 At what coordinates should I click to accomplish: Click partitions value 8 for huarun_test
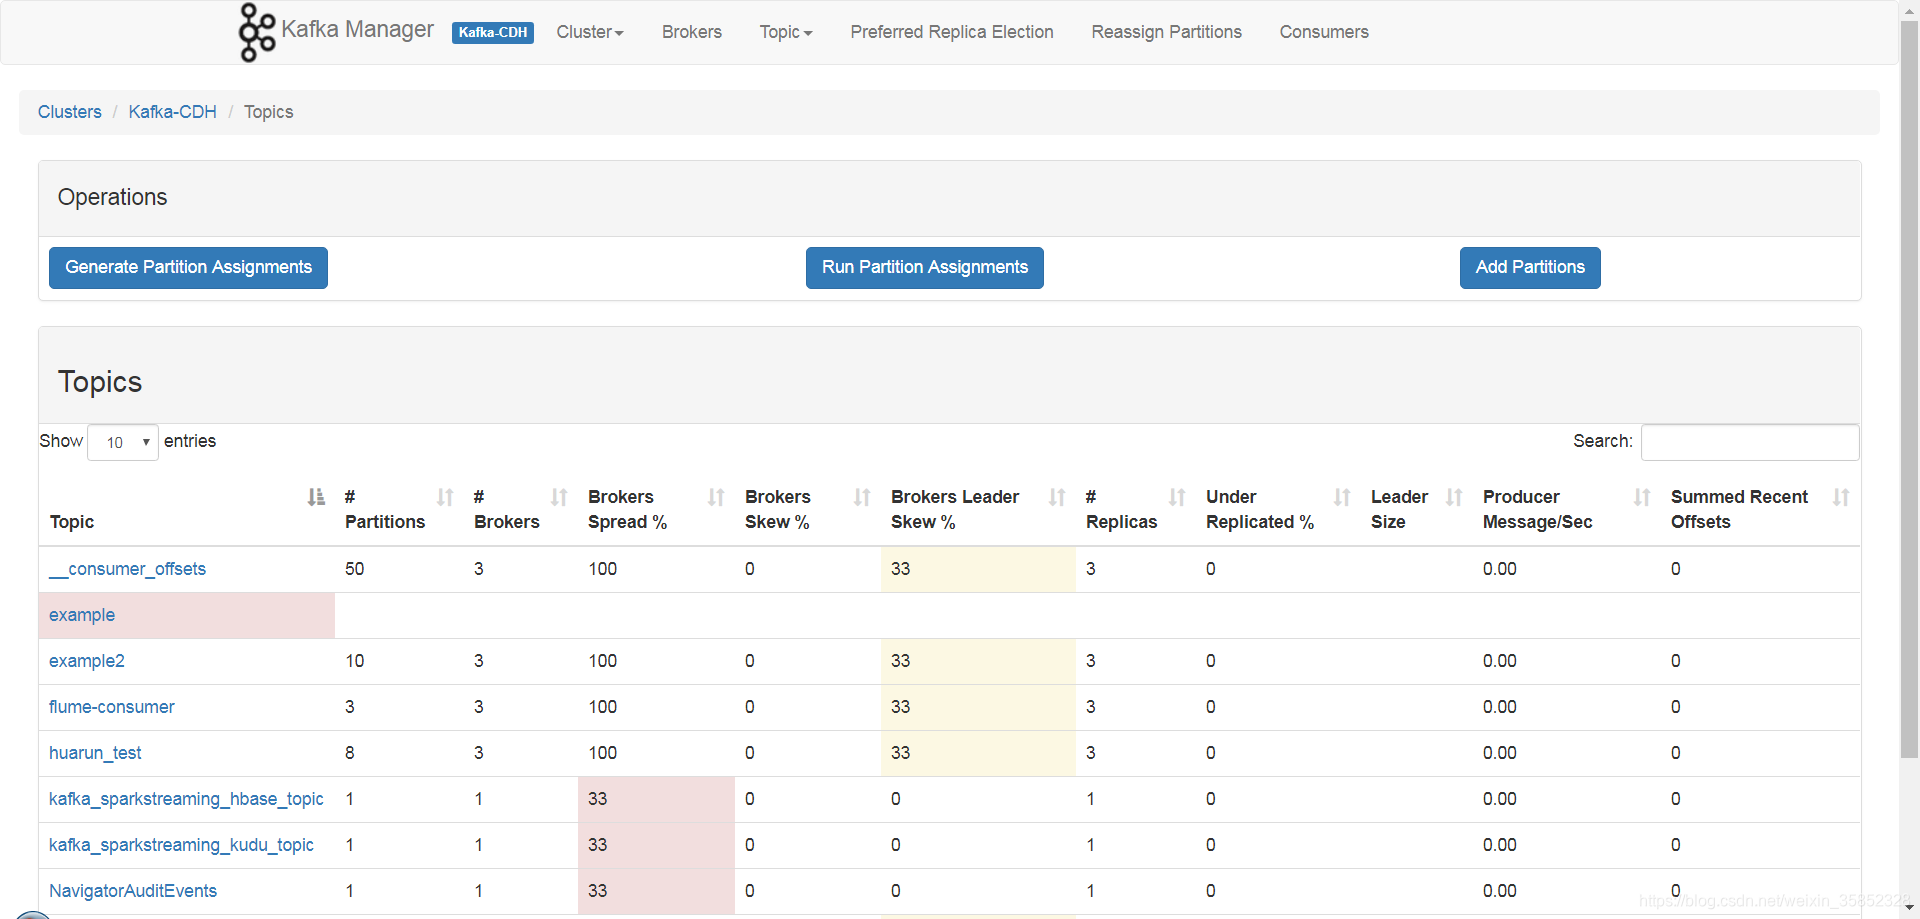[x=350, y=753]
